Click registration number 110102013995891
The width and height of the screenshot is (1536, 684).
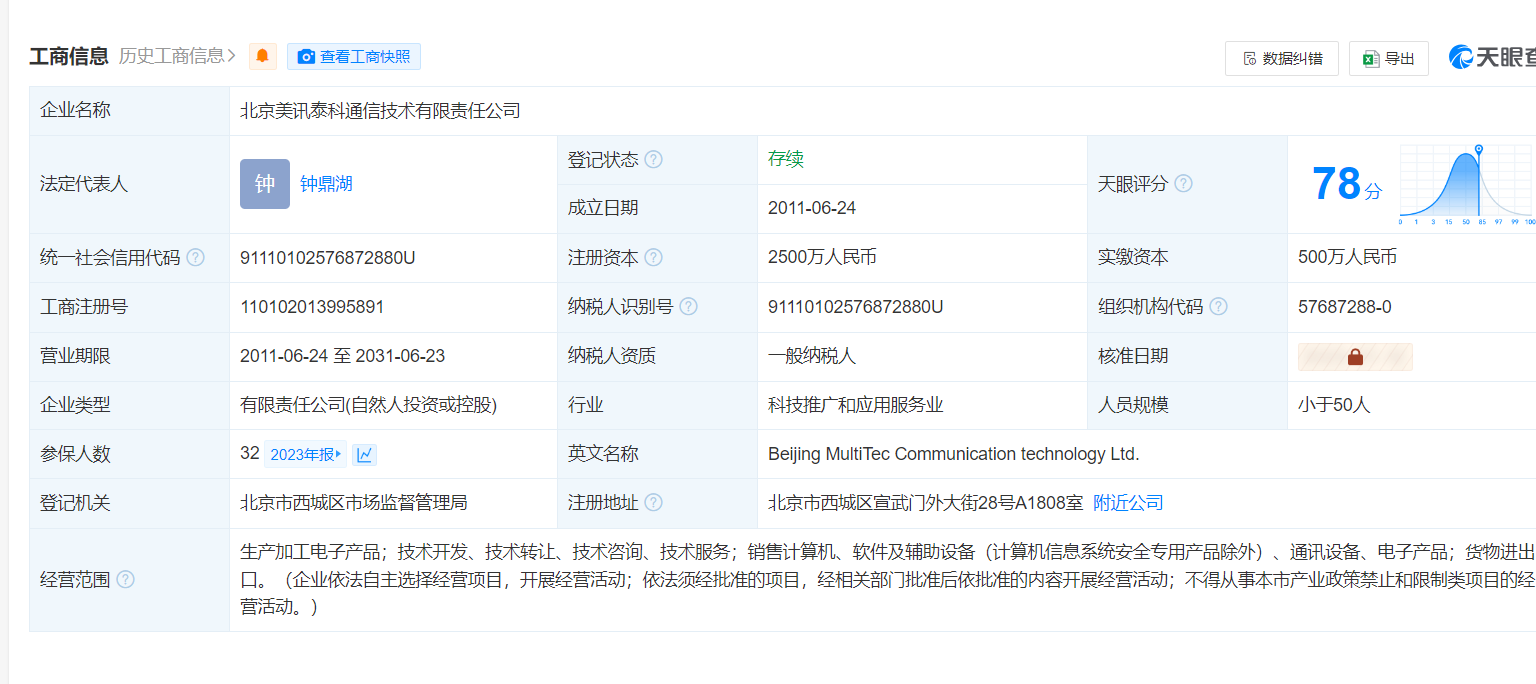coord(312,307)
